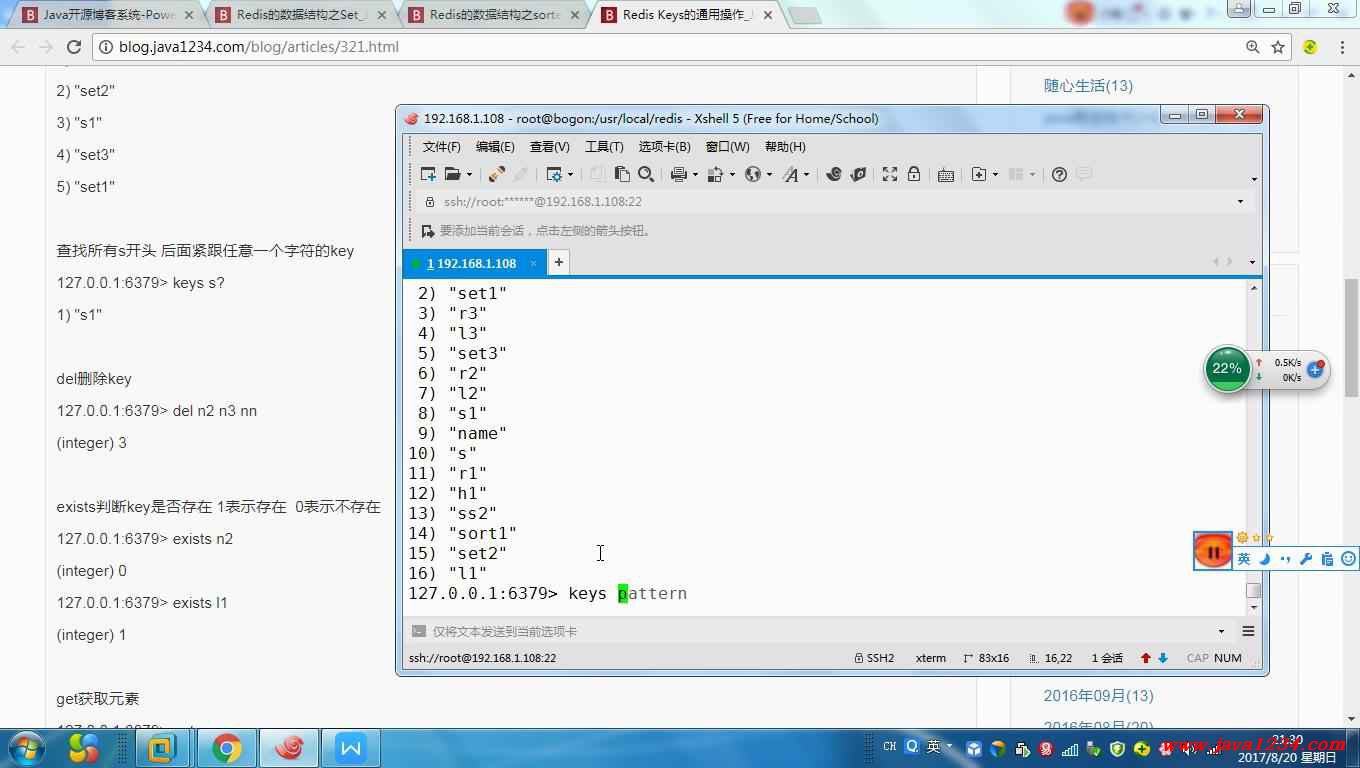Click the new tab layout plus-page icon
The height and width of the screenshot is (768, 1360).
[x=979, y=174]
